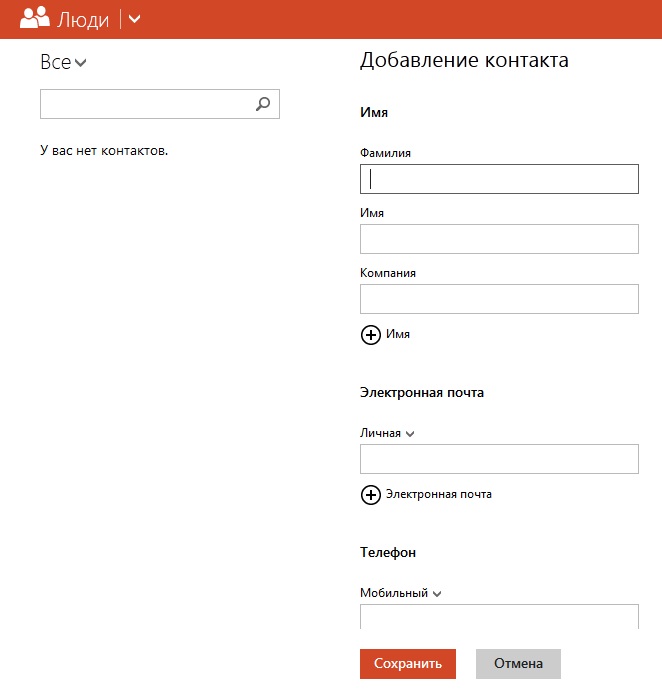This screenshot has height=691, width=662.
Task: Click the Личная email address field
Action: (x=499, y=459)
